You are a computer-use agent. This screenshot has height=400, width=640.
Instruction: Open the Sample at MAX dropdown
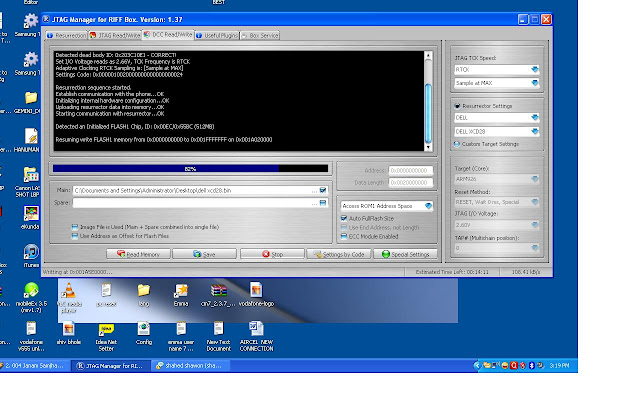pos(535,83)
